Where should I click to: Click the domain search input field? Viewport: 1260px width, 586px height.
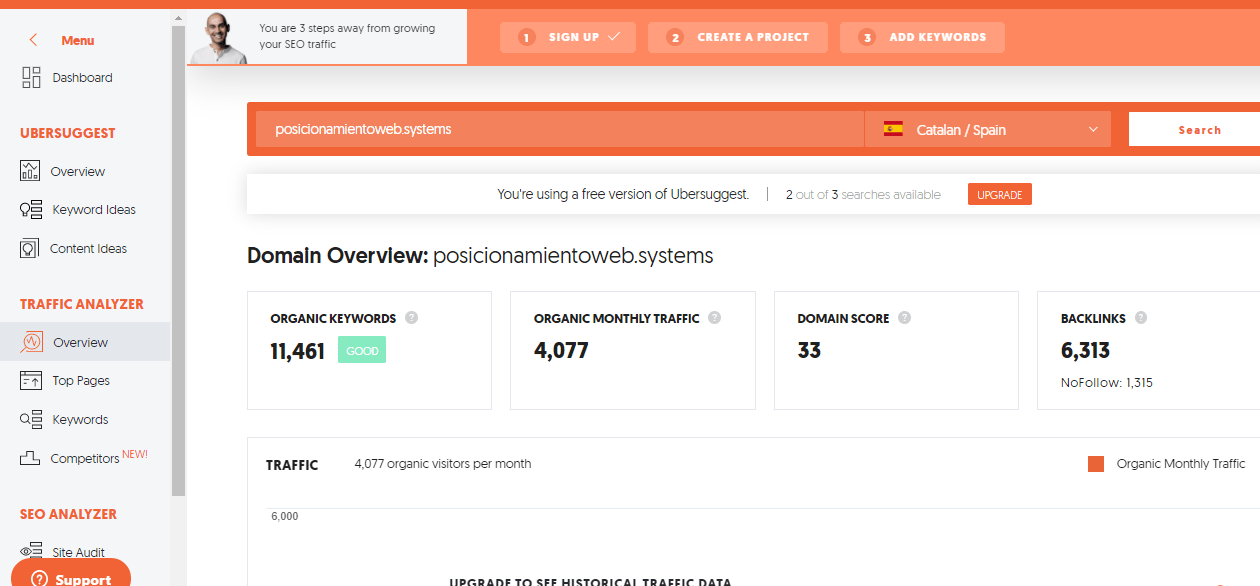[x=560, y=129]
